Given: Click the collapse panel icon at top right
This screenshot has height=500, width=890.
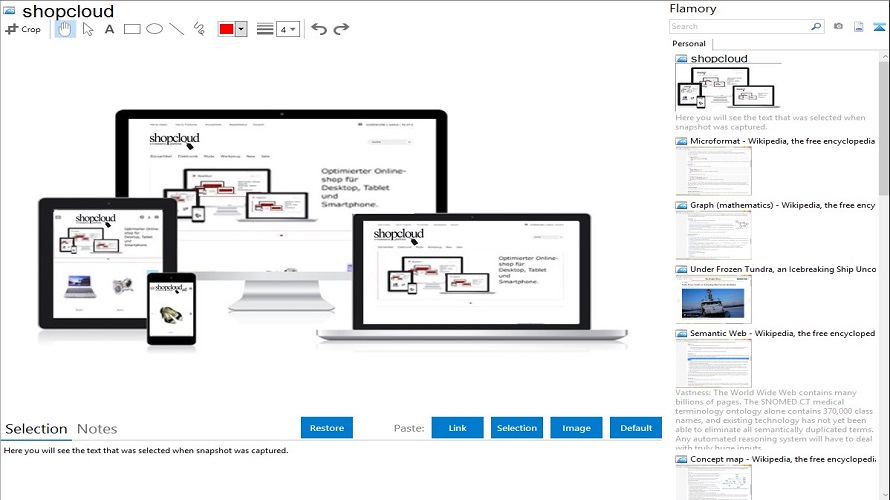Looking at the screenshot, I should pos(879,26).
